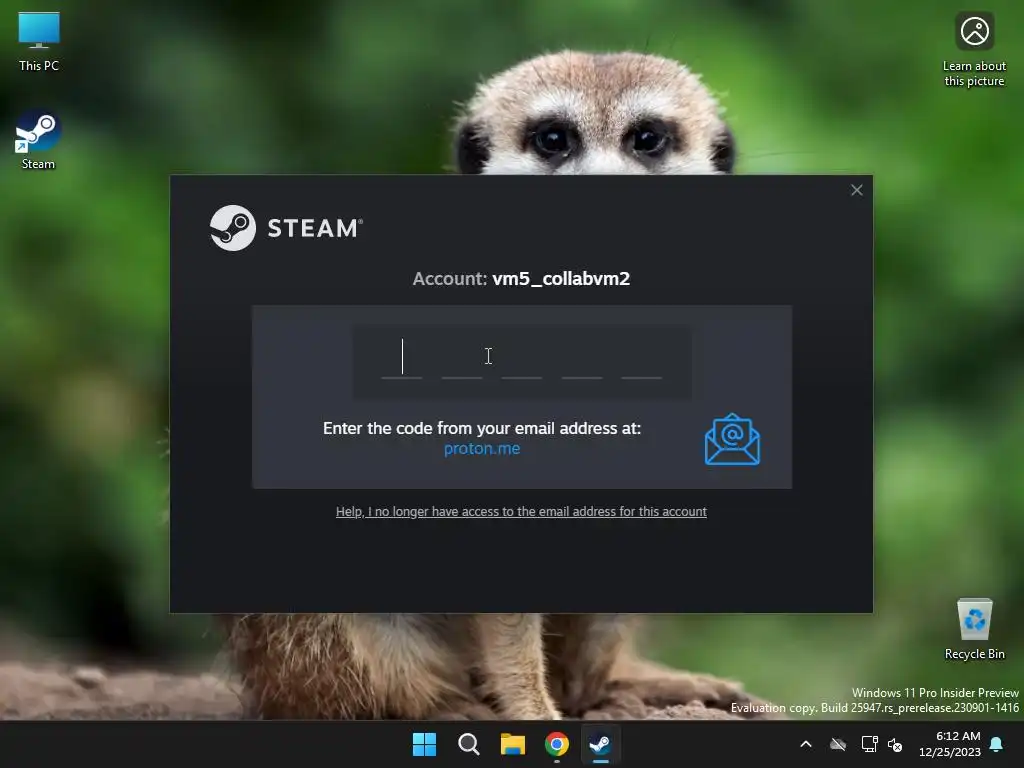Screen dimensions: 1024x768
Task: Open the Recycle Bin on the desktop
Action: (x=974, y=629)
